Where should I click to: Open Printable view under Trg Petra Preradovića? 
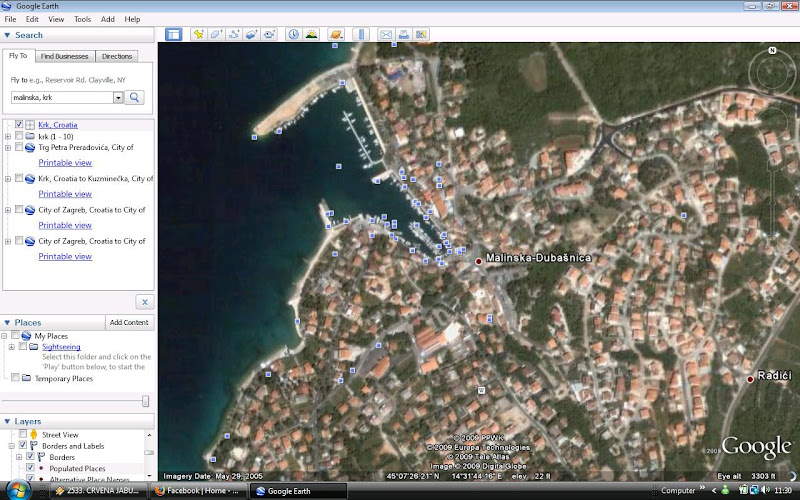(x=65, y=163)
